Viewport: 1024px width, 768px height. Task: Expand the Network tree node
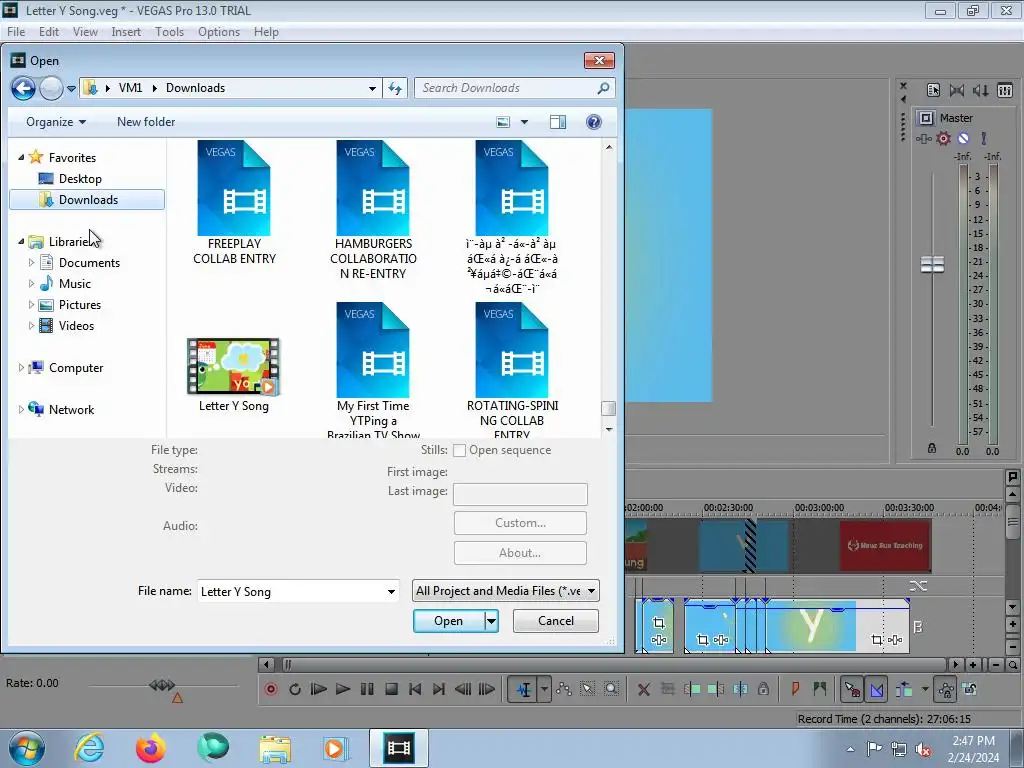pyautogui.click(x=21, y=409)
